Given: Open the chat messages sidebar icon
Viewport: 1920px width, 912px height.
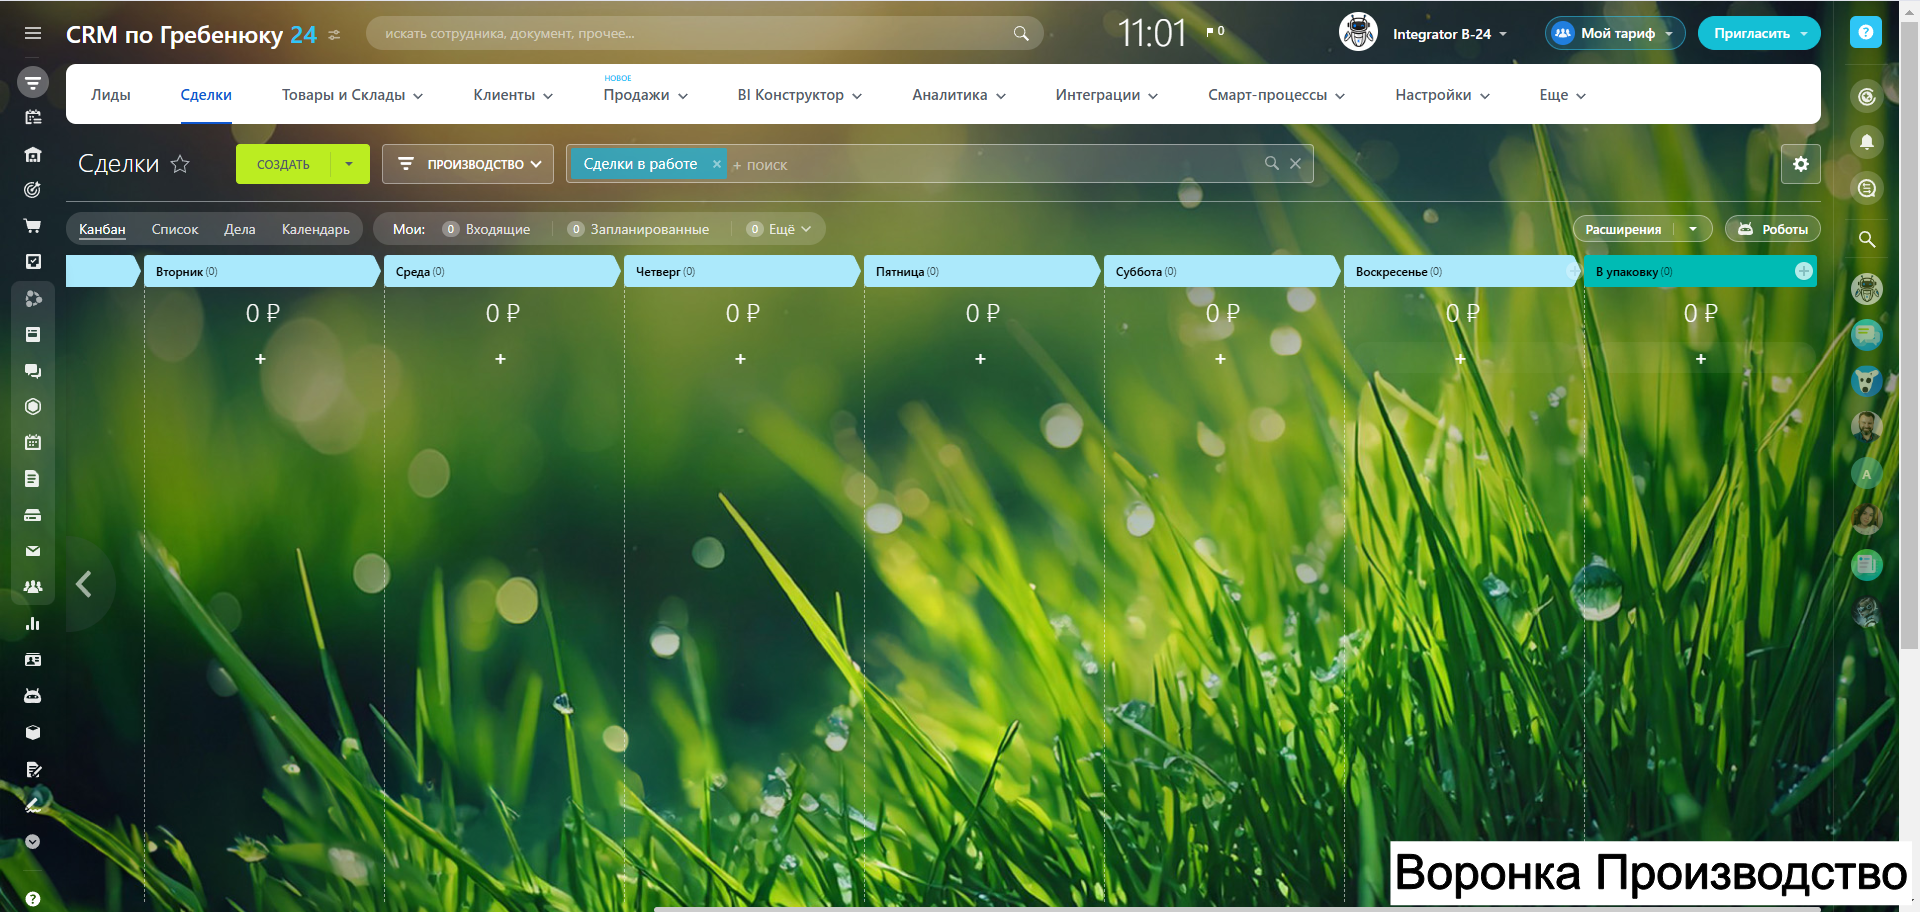Looking at the screenshot, I should pos(33,370).
